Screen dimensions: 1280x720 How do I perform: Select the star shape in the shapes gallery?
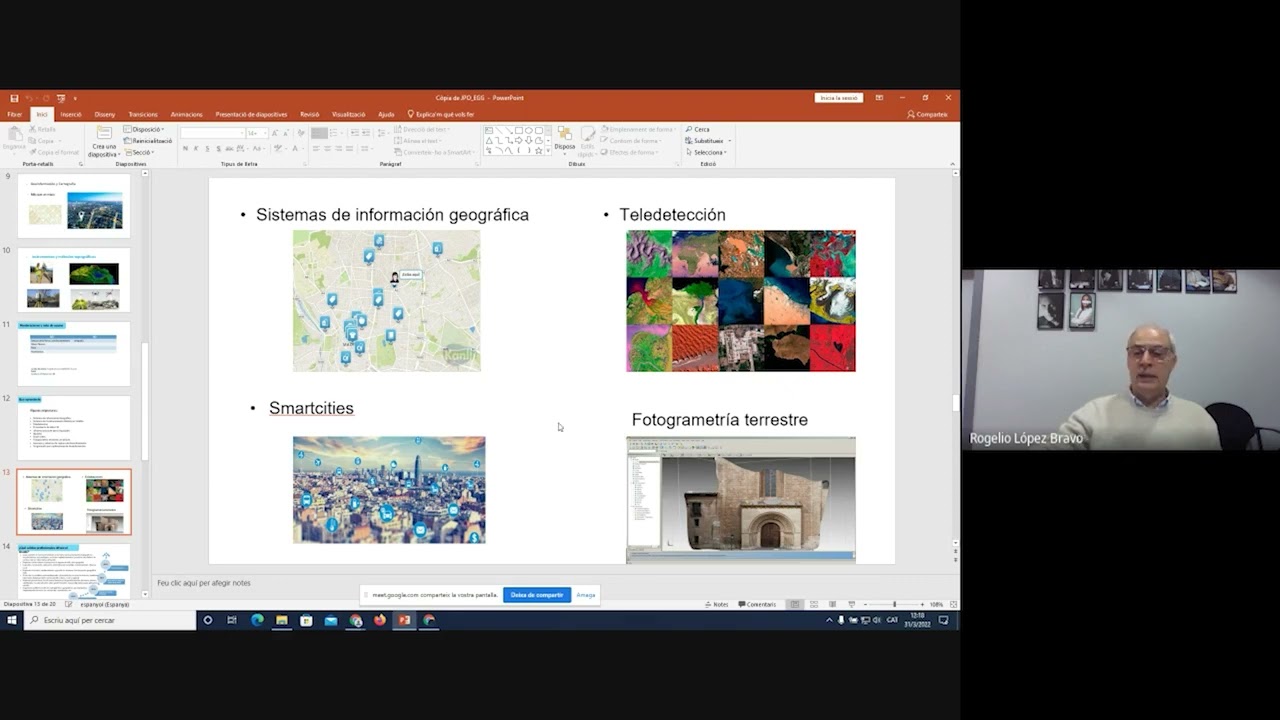[538, 150]
